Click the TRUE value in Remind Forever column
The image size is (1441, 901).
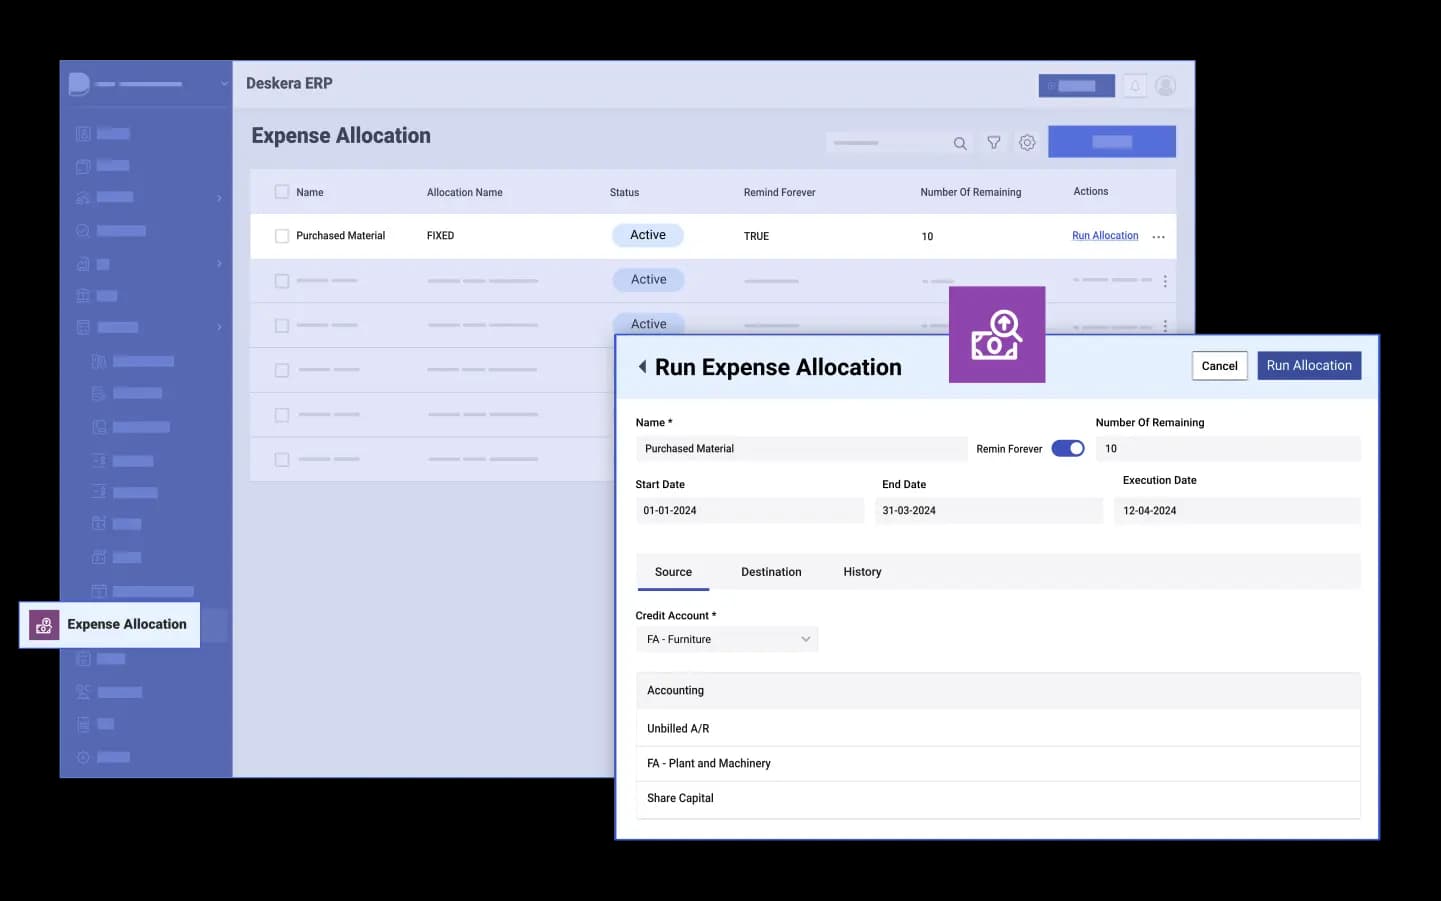pyautogui.click(x=756, y=237)
